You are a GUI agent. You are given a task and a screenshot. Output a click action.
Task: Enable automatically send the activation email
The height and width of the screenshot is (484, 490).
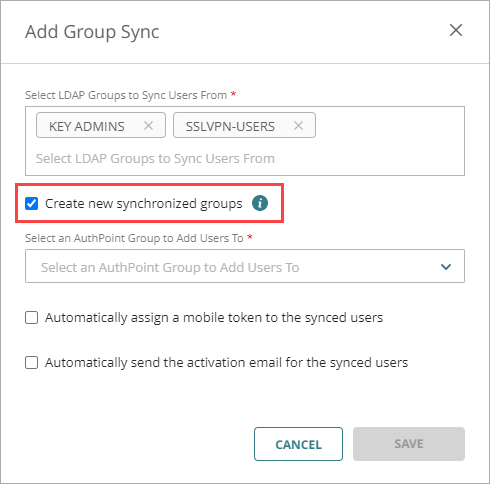pos(32,363)
